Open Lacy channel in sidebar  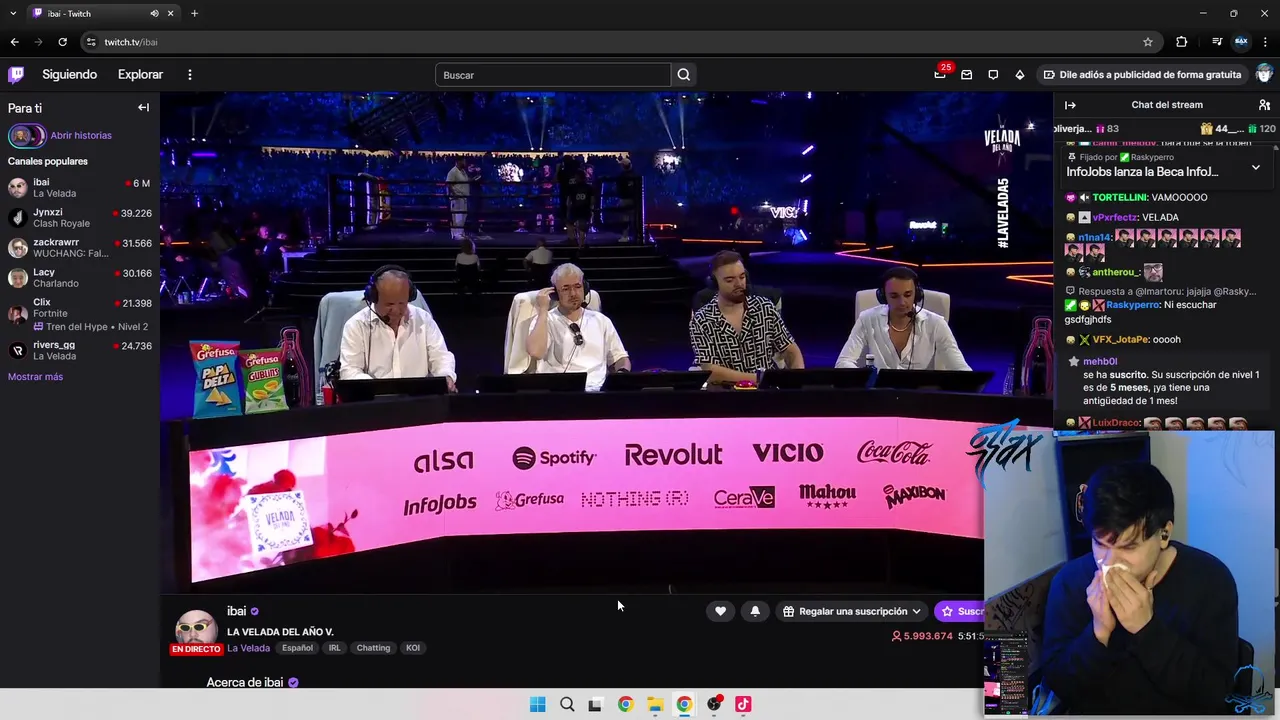coord(80,278)
